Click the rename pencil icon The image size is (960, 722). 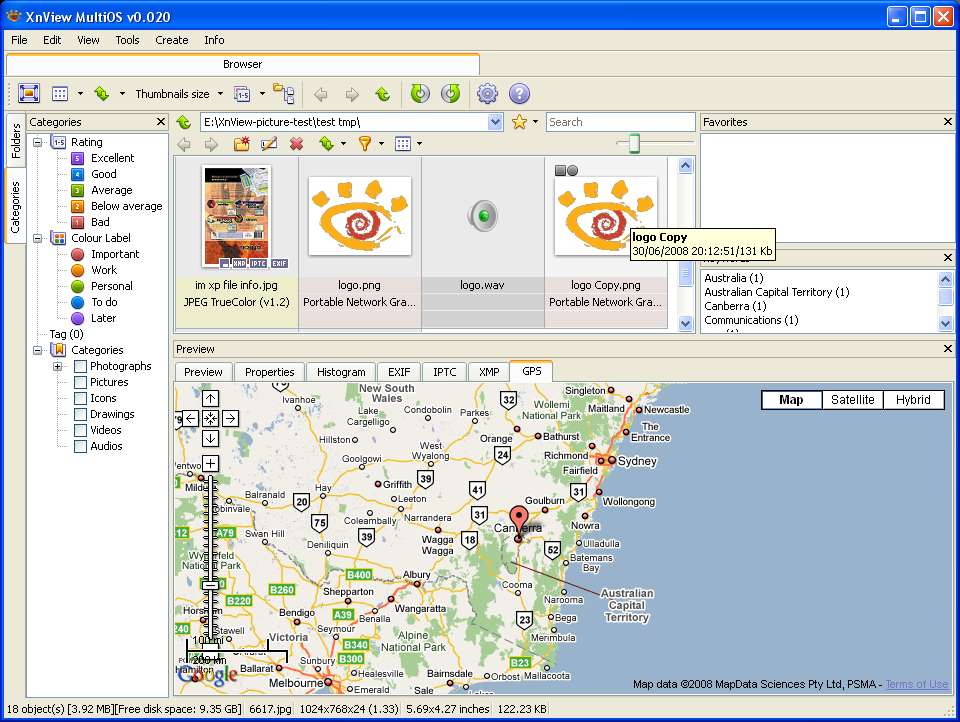[269, 144]
